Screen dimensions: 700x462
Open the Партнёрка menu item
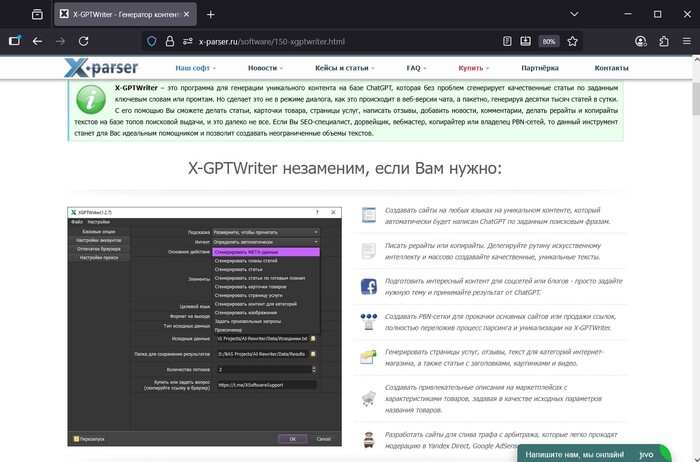point(540,67)
